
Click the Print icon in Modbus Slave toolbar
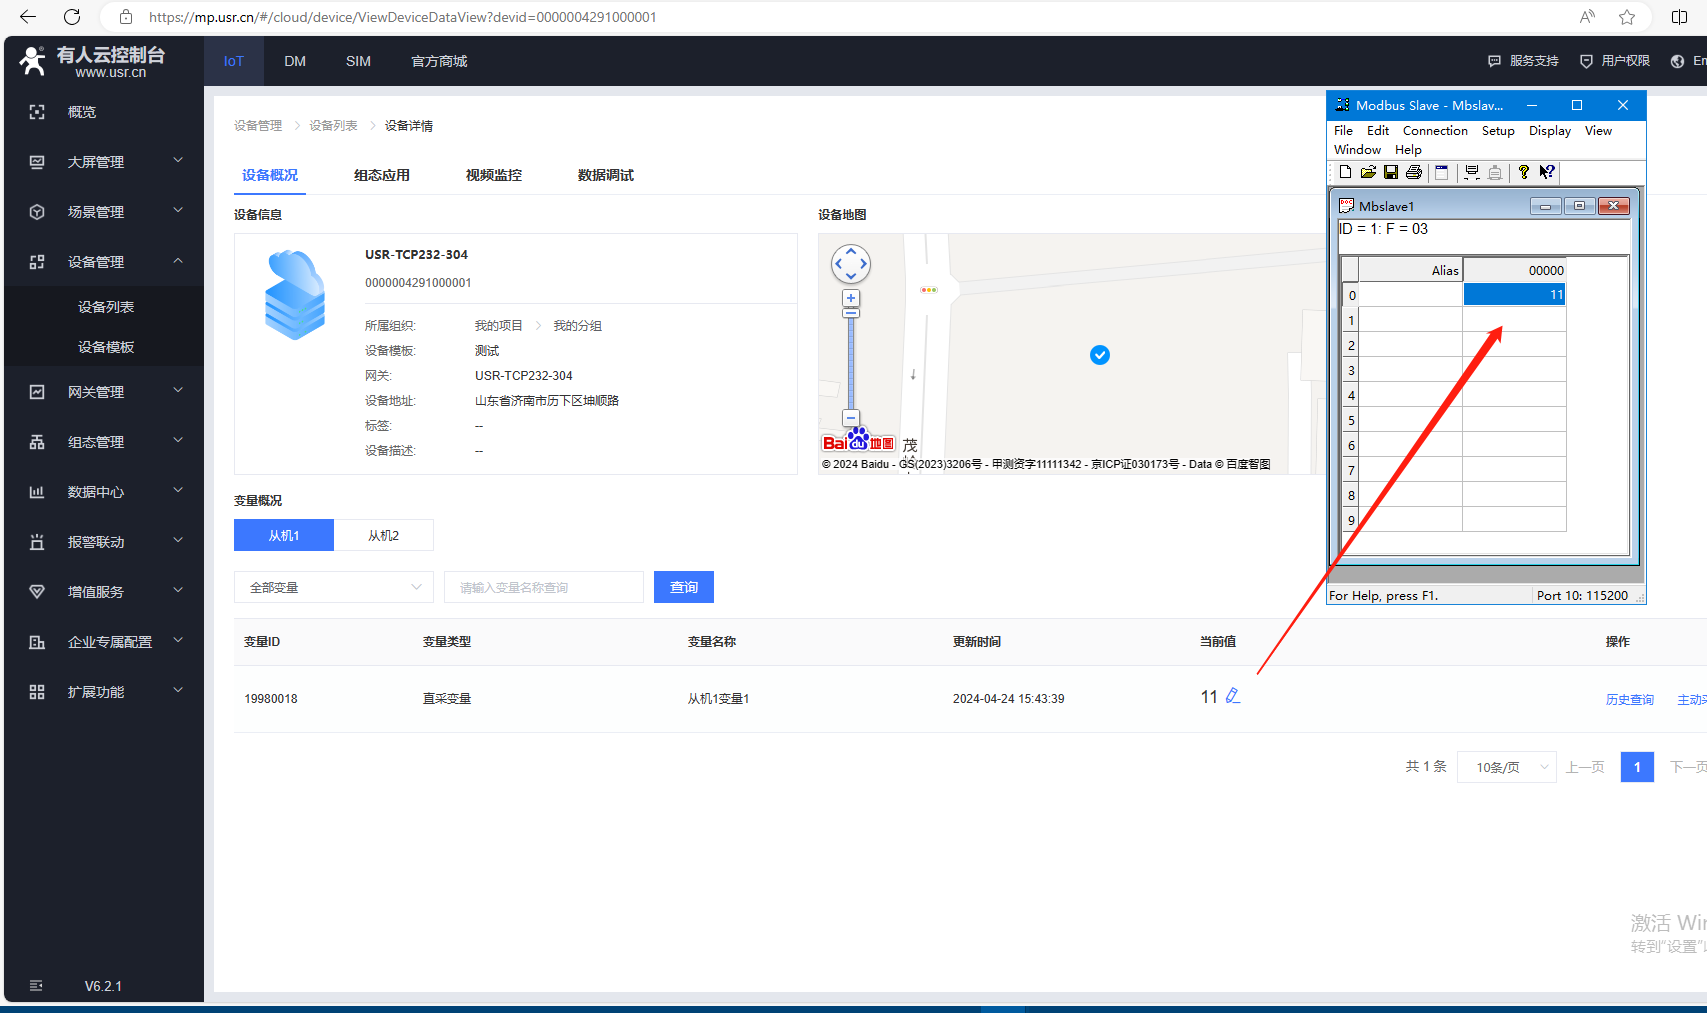[x=1413, y=172]
